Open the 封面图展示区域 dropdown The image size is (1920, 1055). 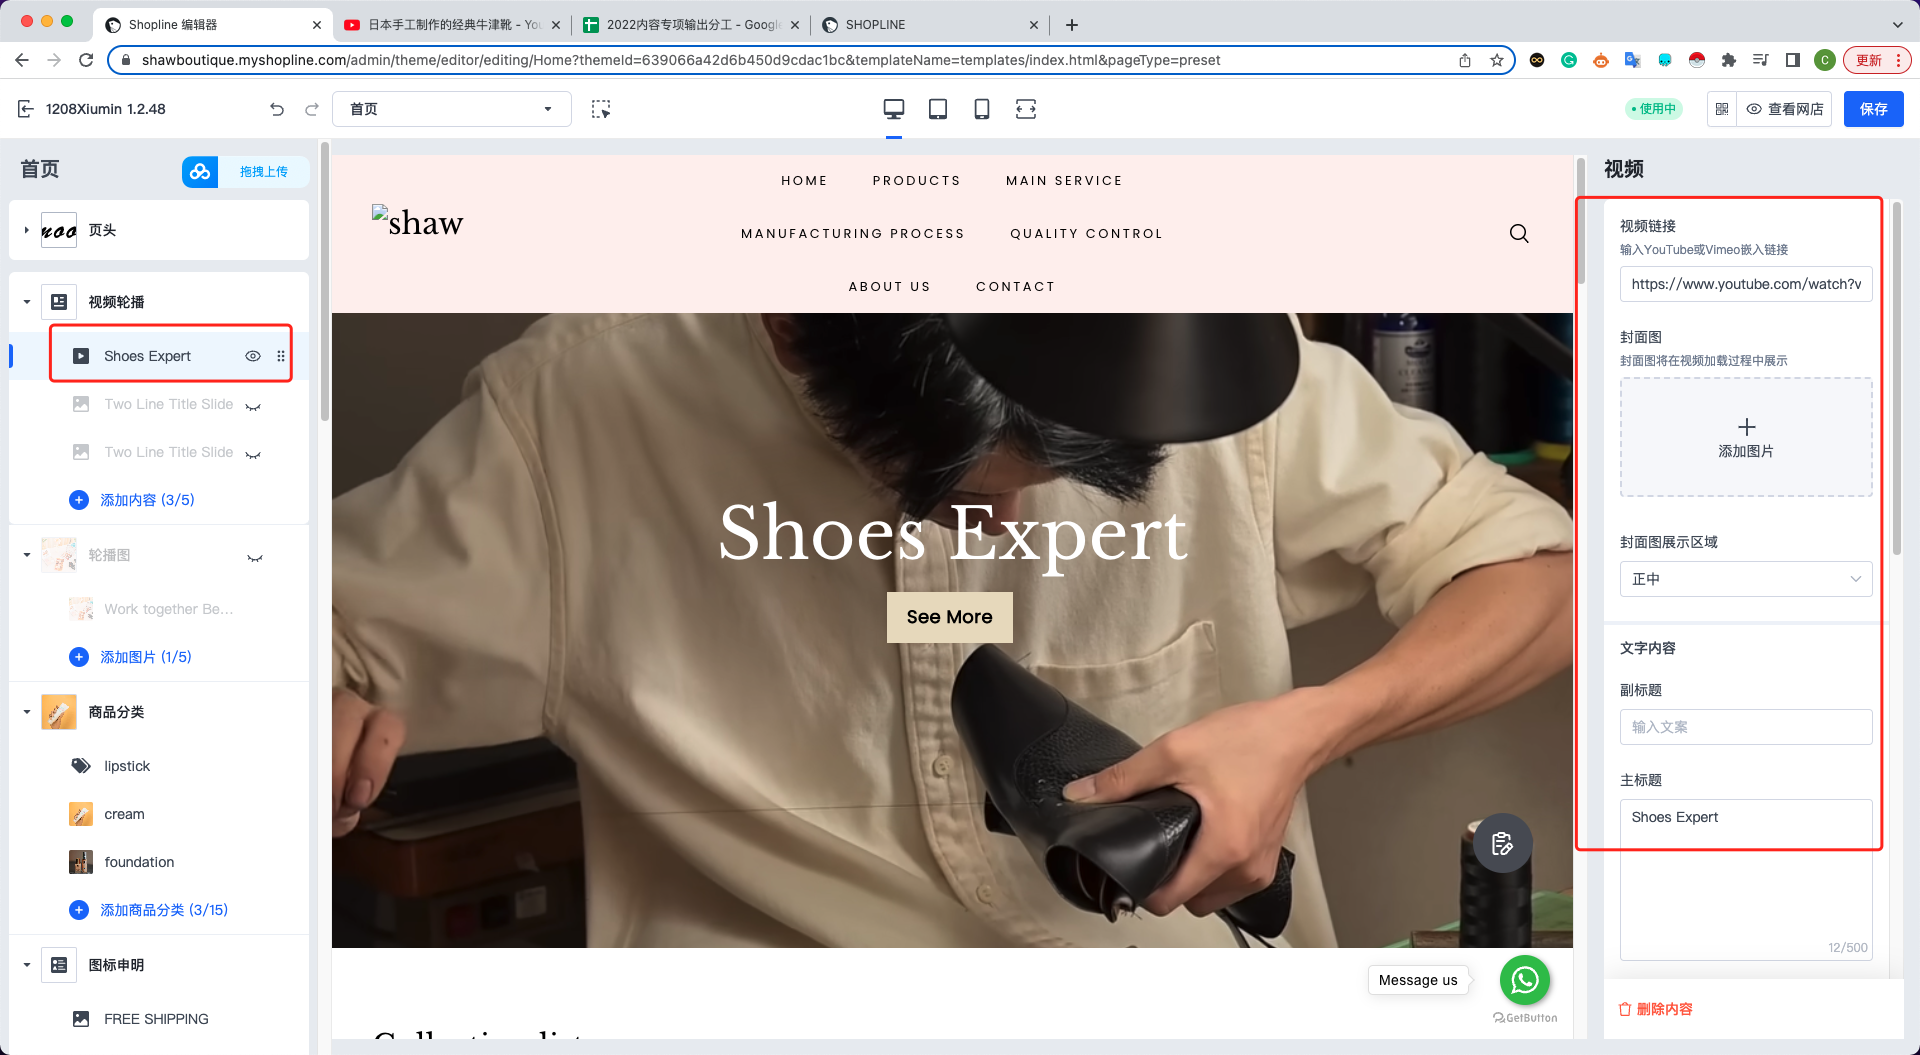tap(1745, 579)
